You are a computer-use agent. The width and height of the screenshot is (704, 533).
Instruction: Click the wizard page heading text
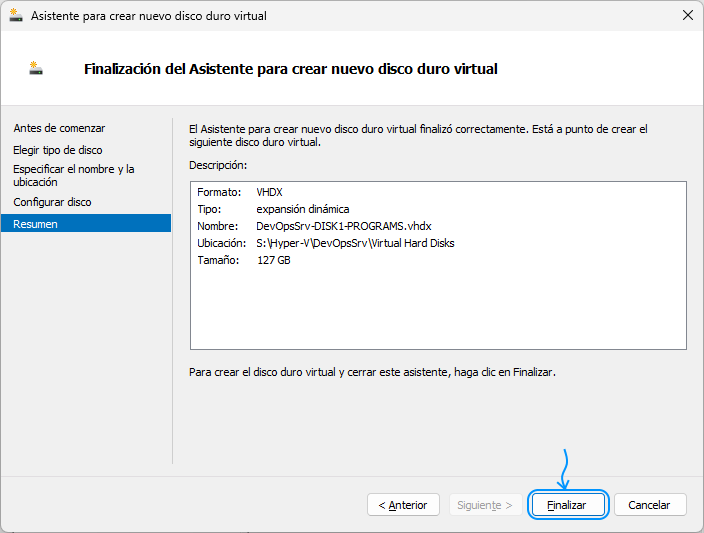291,69
